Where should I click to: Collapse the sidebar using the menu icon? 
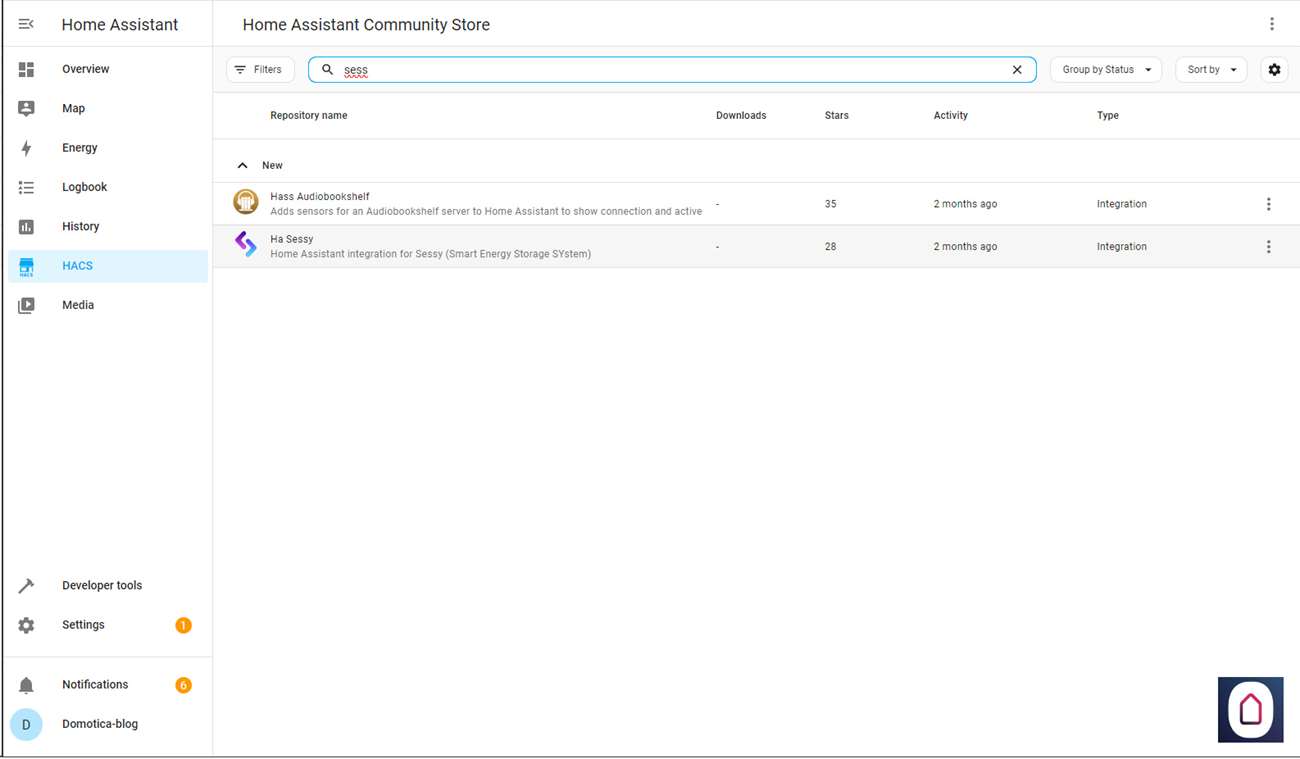point(27,24)
